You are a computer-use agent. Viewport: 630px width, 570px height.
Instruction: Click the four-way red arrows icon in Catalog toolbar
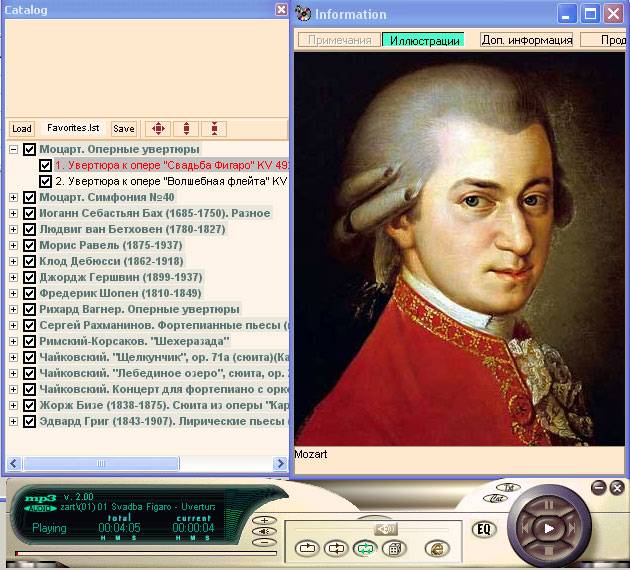tap(158, 129)
